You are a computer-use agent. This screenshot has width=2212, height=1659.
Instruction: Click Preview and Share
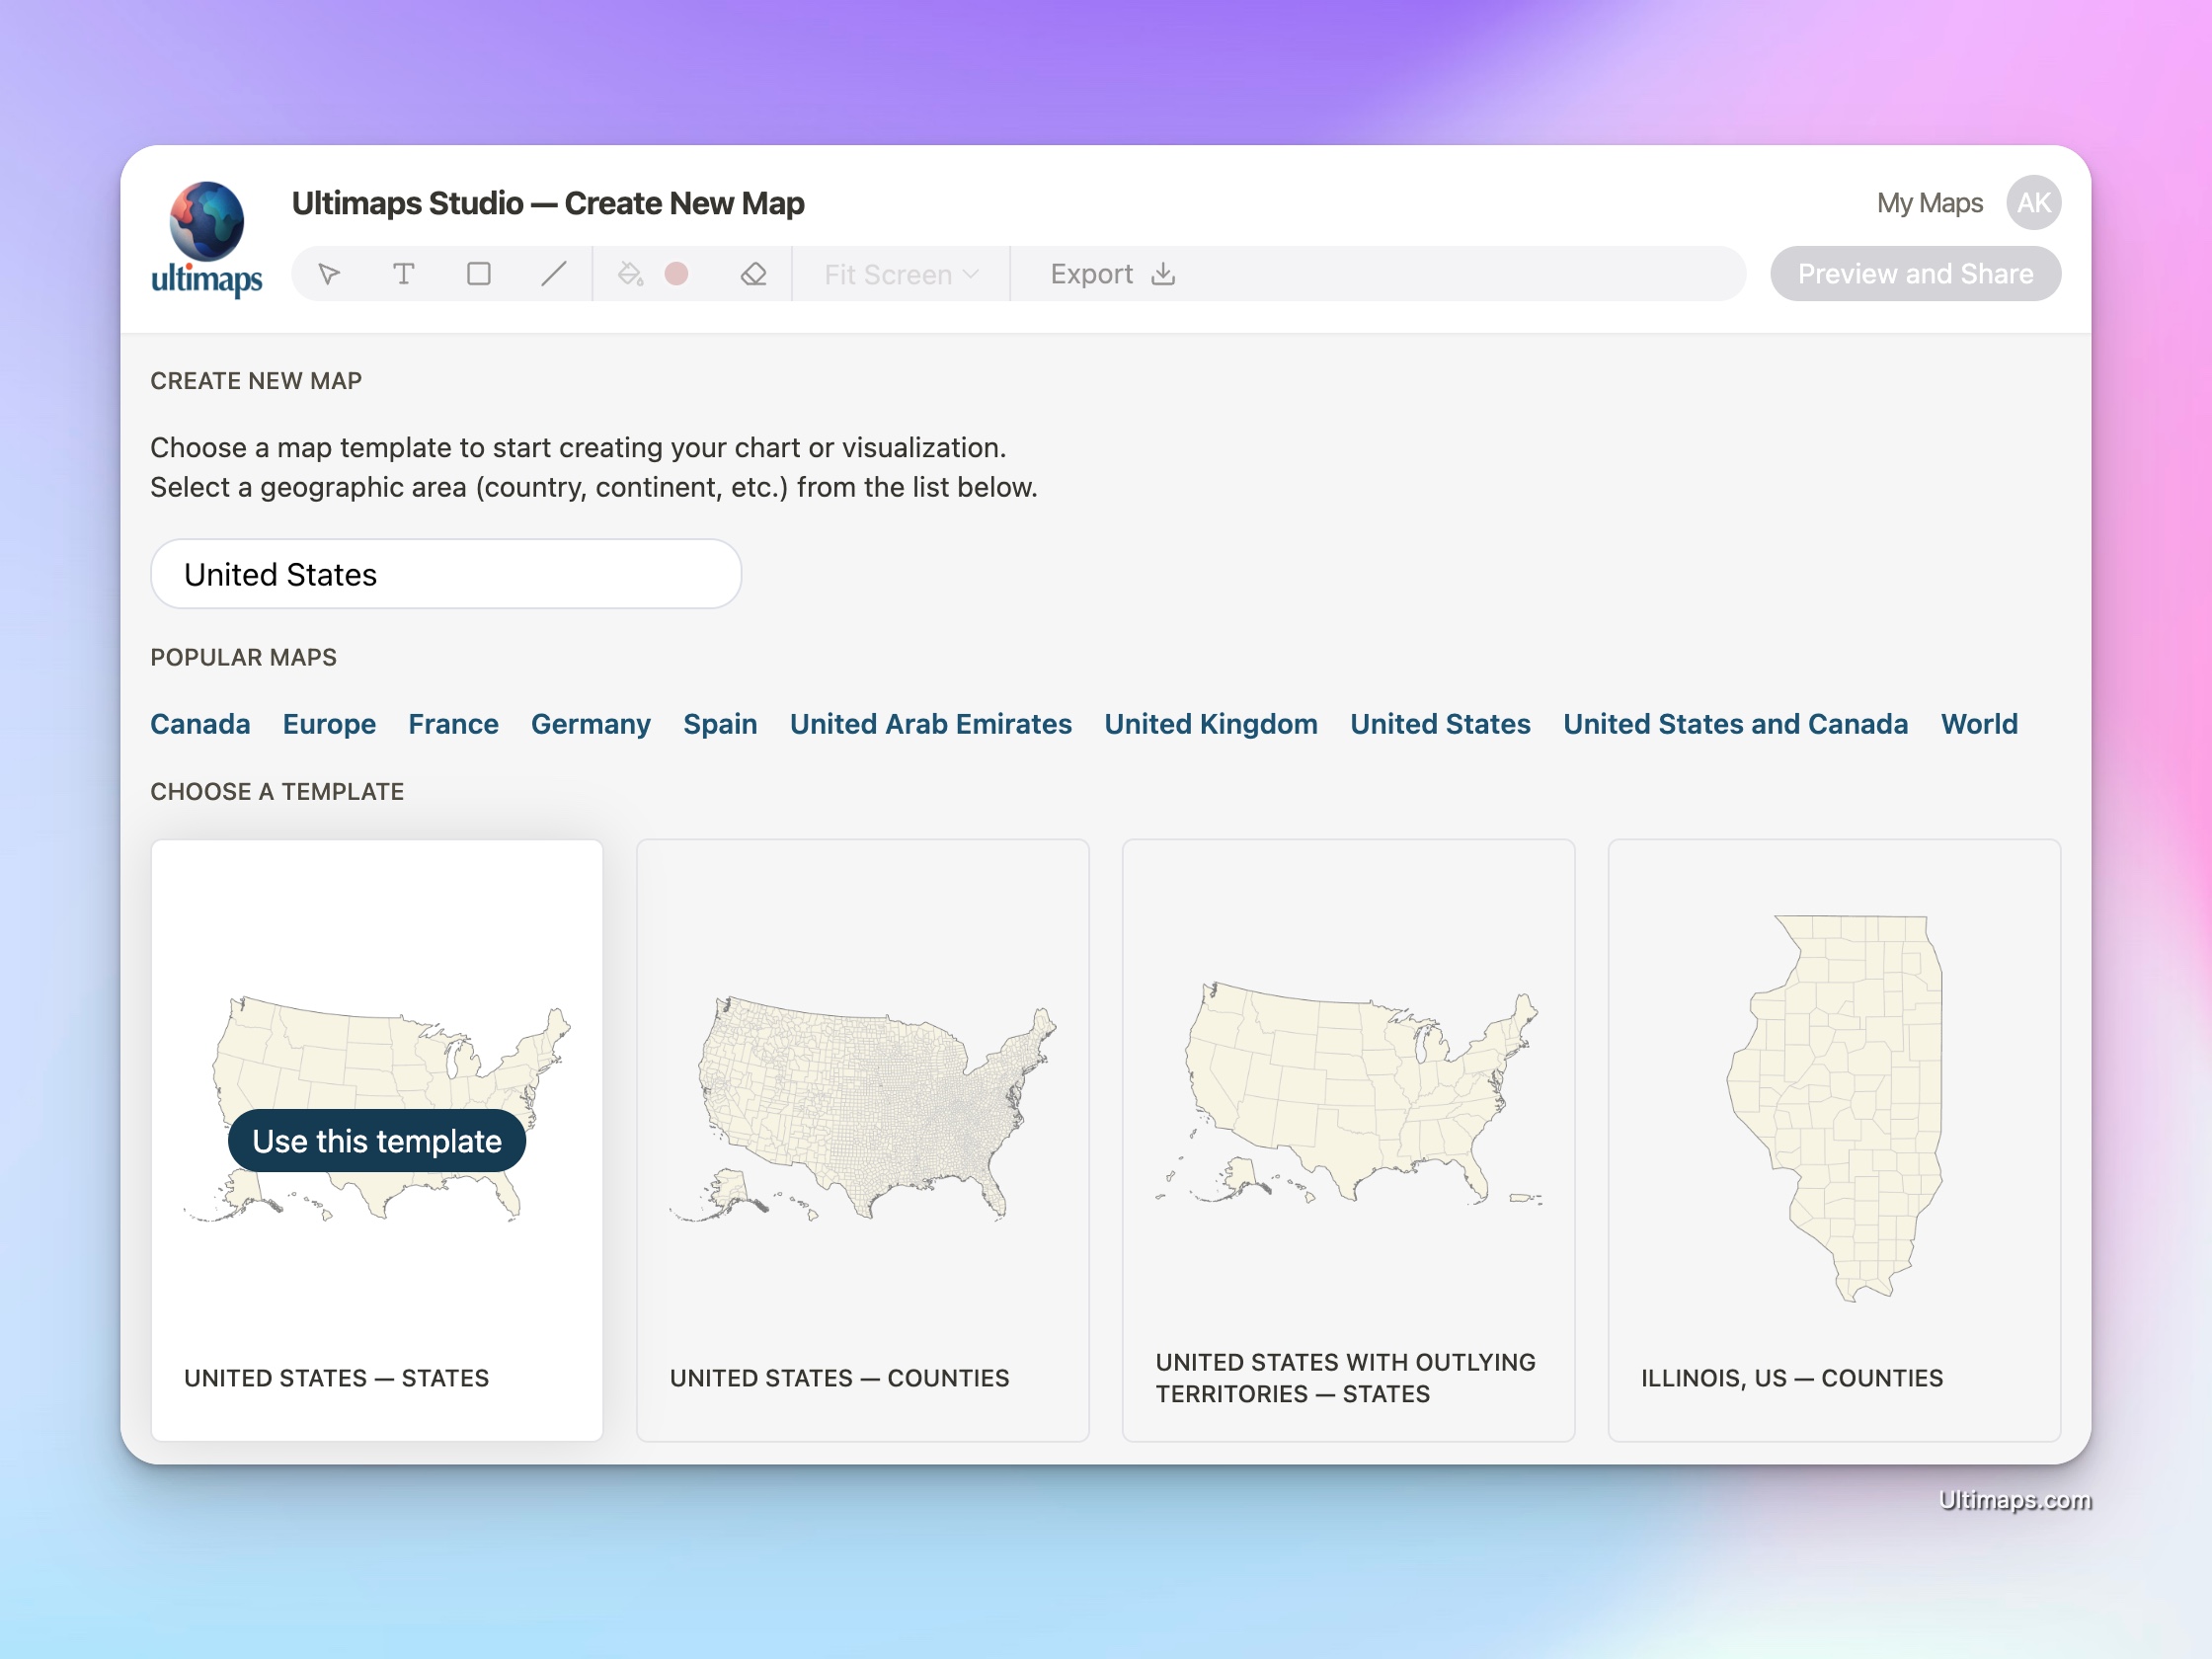(1915, 273)
